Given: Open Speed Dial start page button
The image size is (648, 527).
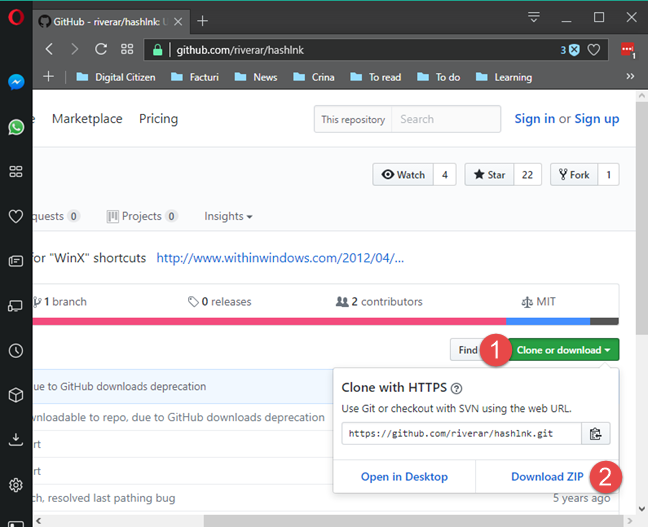Looking at the screenshot, I should coord(127,49).
